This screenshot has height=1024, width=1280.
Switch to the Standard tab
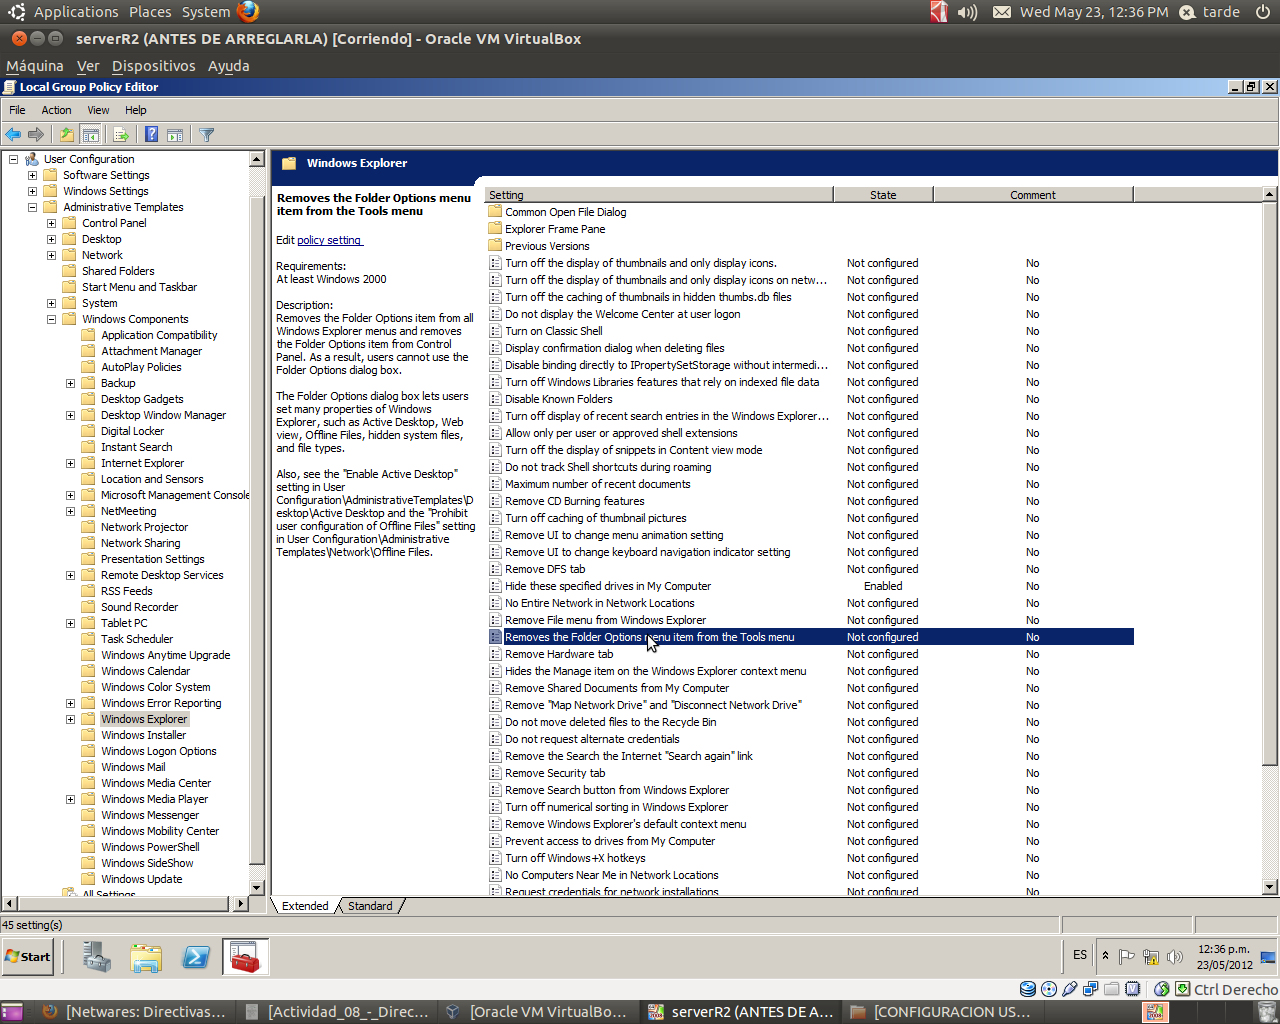click(x=370, y=906)
